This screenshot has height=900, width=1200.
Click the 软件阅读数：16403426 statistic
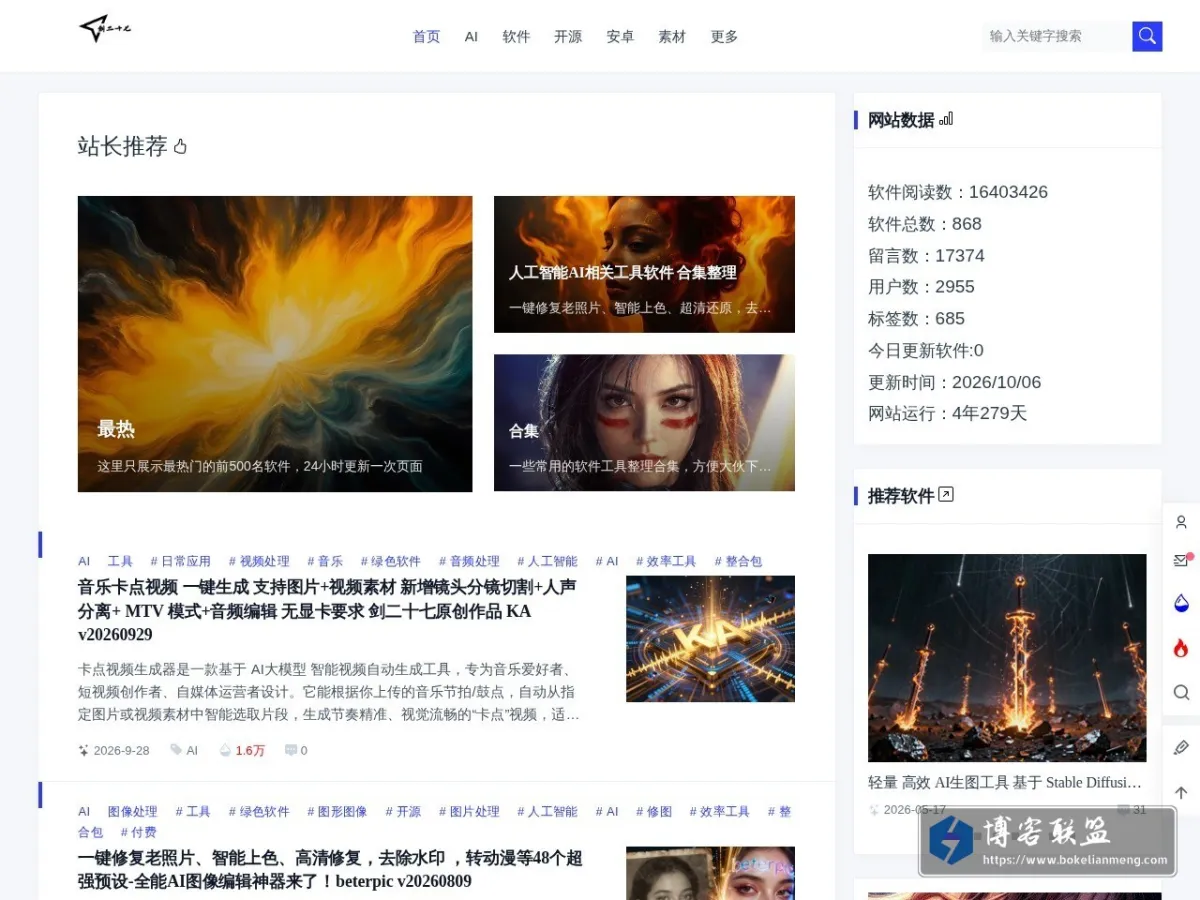(x=958, y=192)
